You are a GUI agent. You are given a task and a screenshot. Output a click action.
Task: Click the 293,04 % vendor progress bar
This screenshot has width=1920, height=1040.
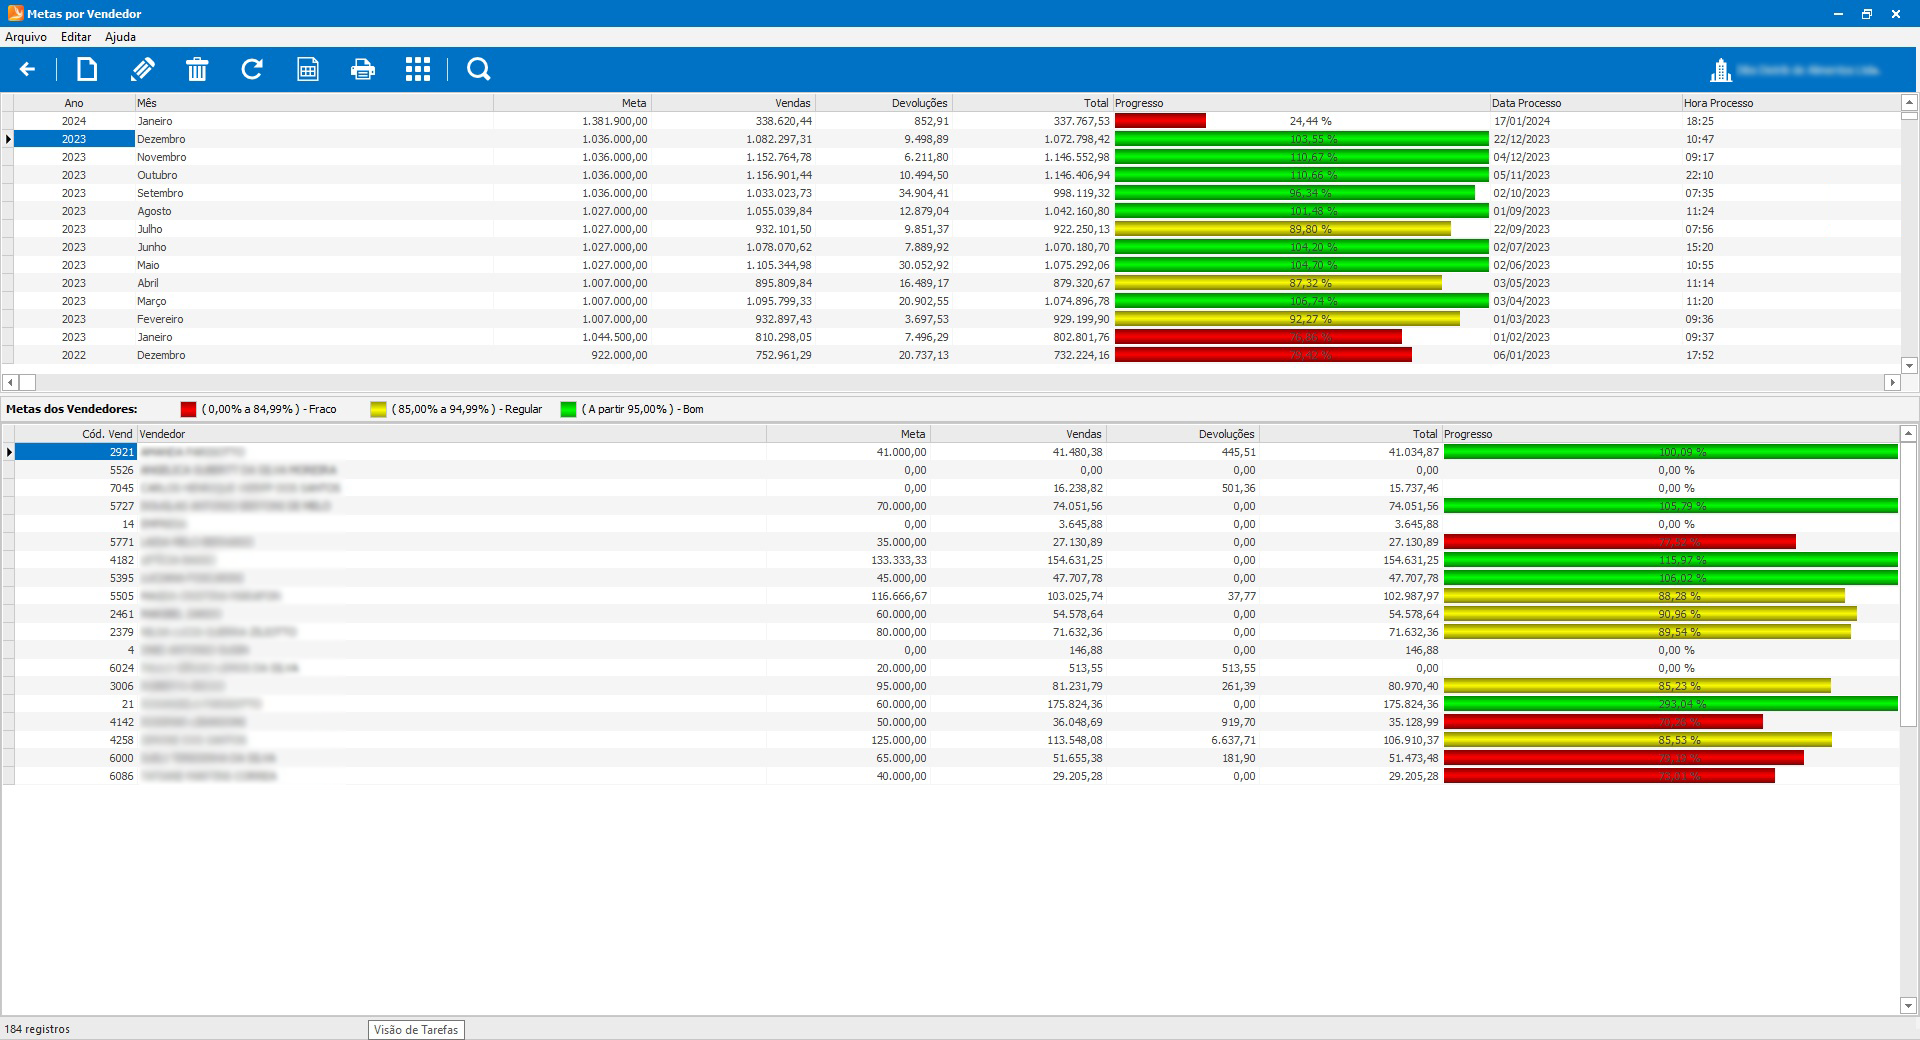click(x=1670, y=704)
